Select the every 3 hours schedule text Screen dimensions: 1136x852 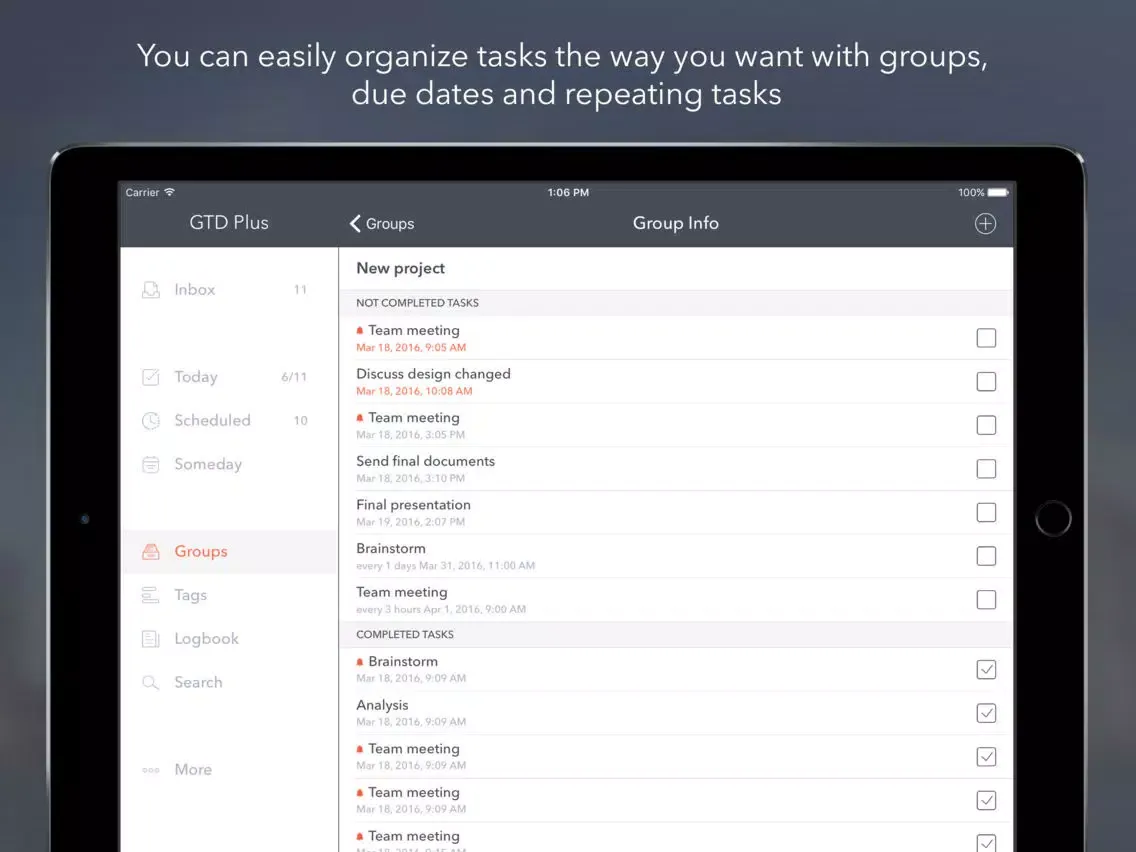(x=440, y=609)
